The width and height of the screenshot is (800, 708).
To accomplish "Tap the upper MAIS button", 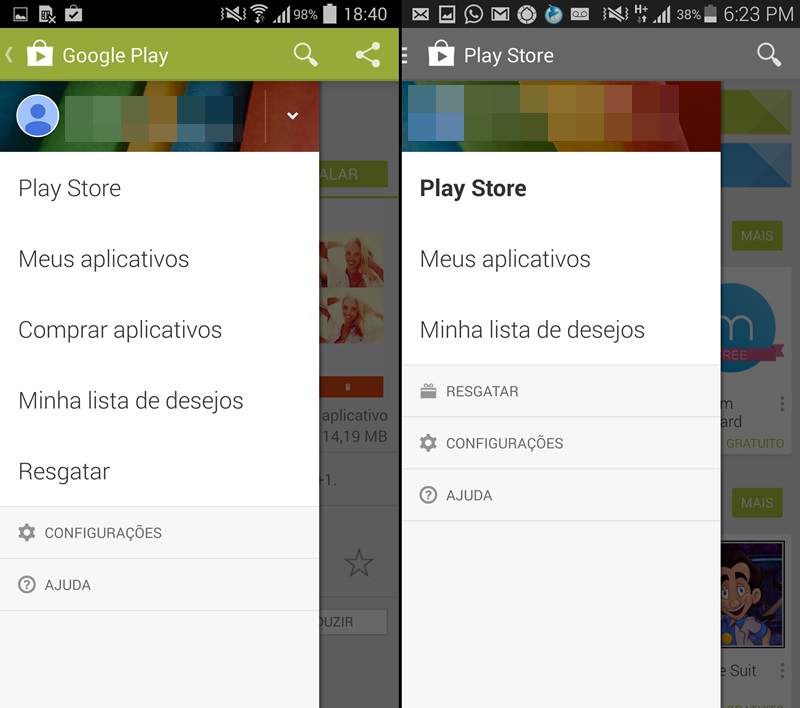I will click(x=757, y=236).
